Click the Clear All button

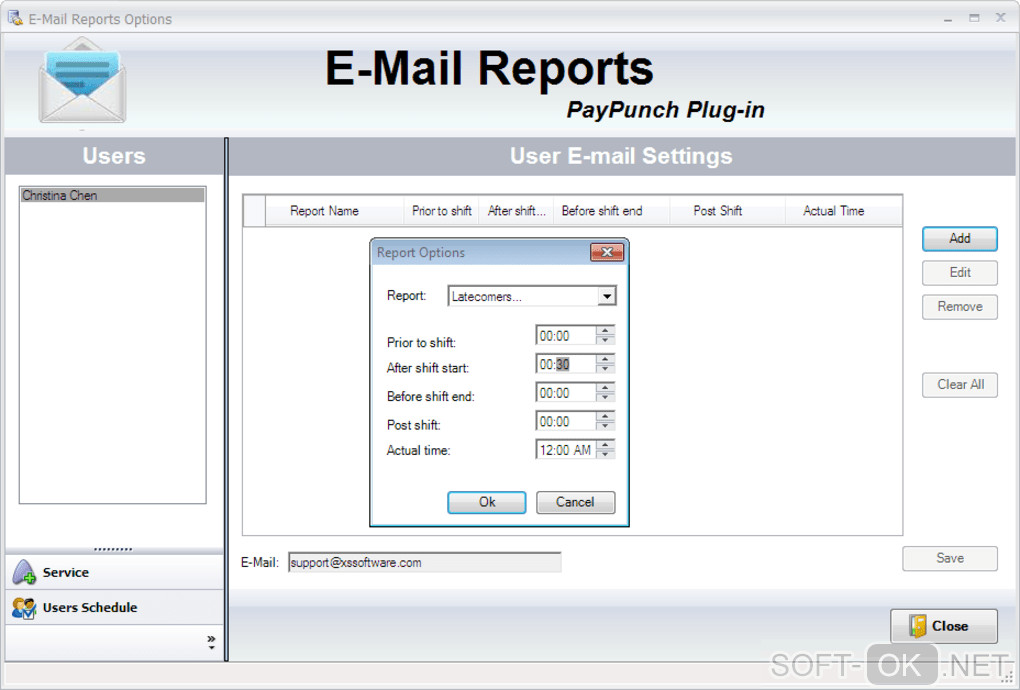(x=960, y=384)
